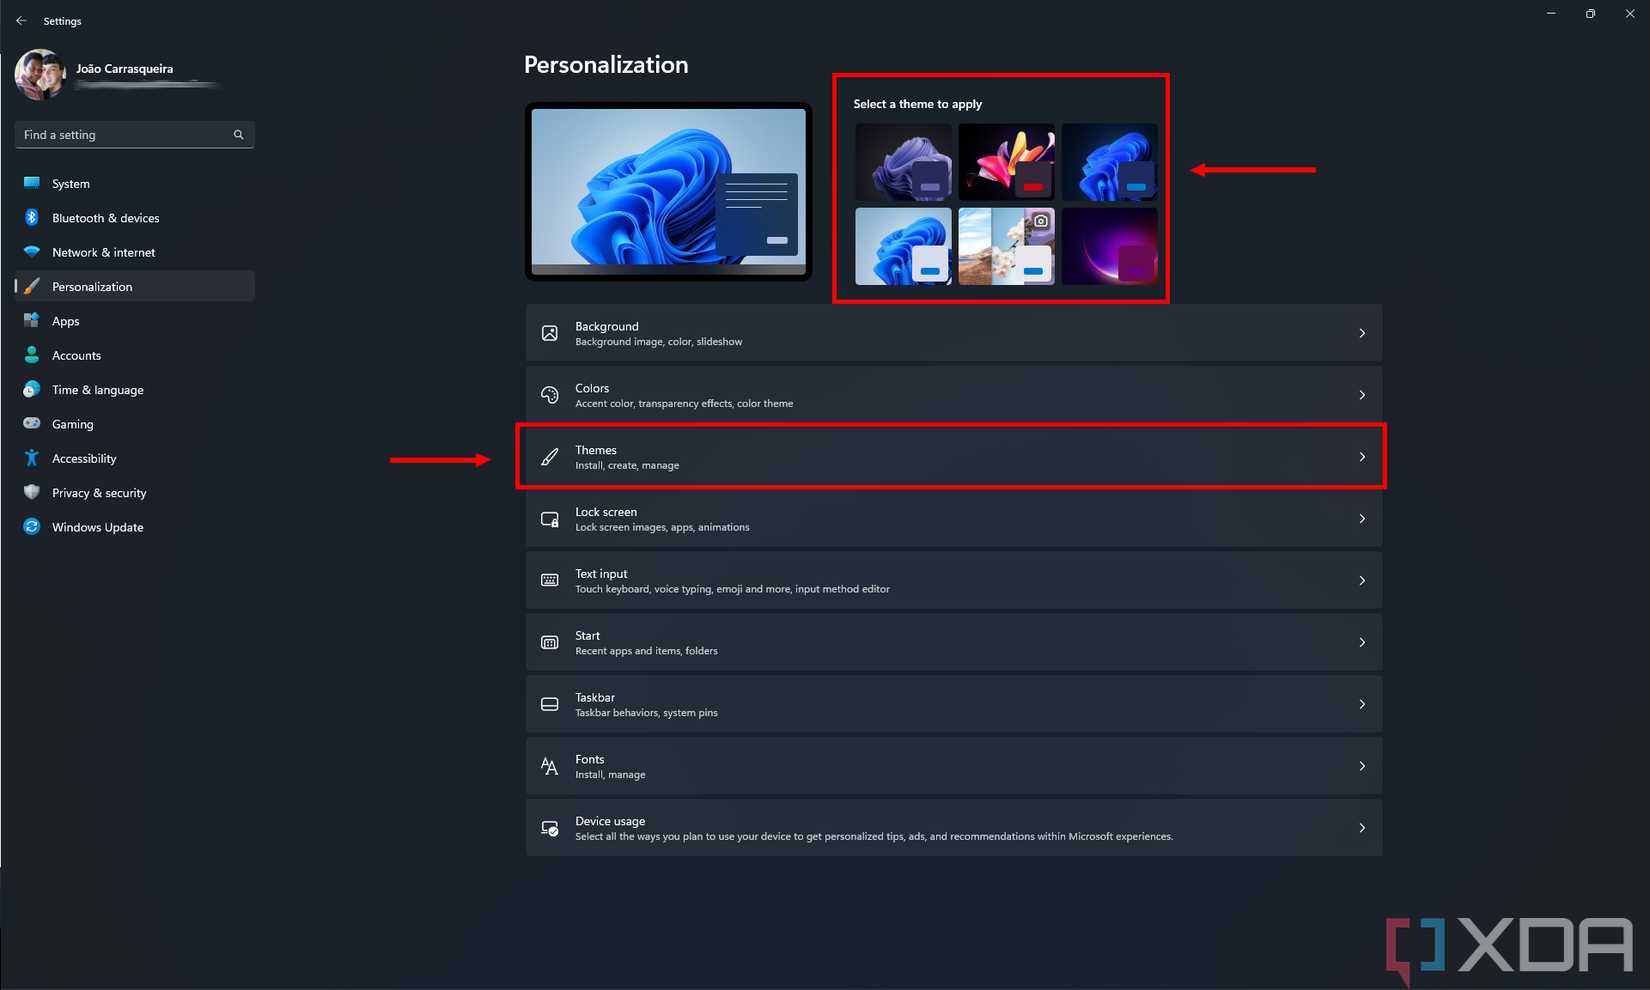Click the Colors settings icon
The width and height of the screenshot is (1650, 990).
(549, 394)
